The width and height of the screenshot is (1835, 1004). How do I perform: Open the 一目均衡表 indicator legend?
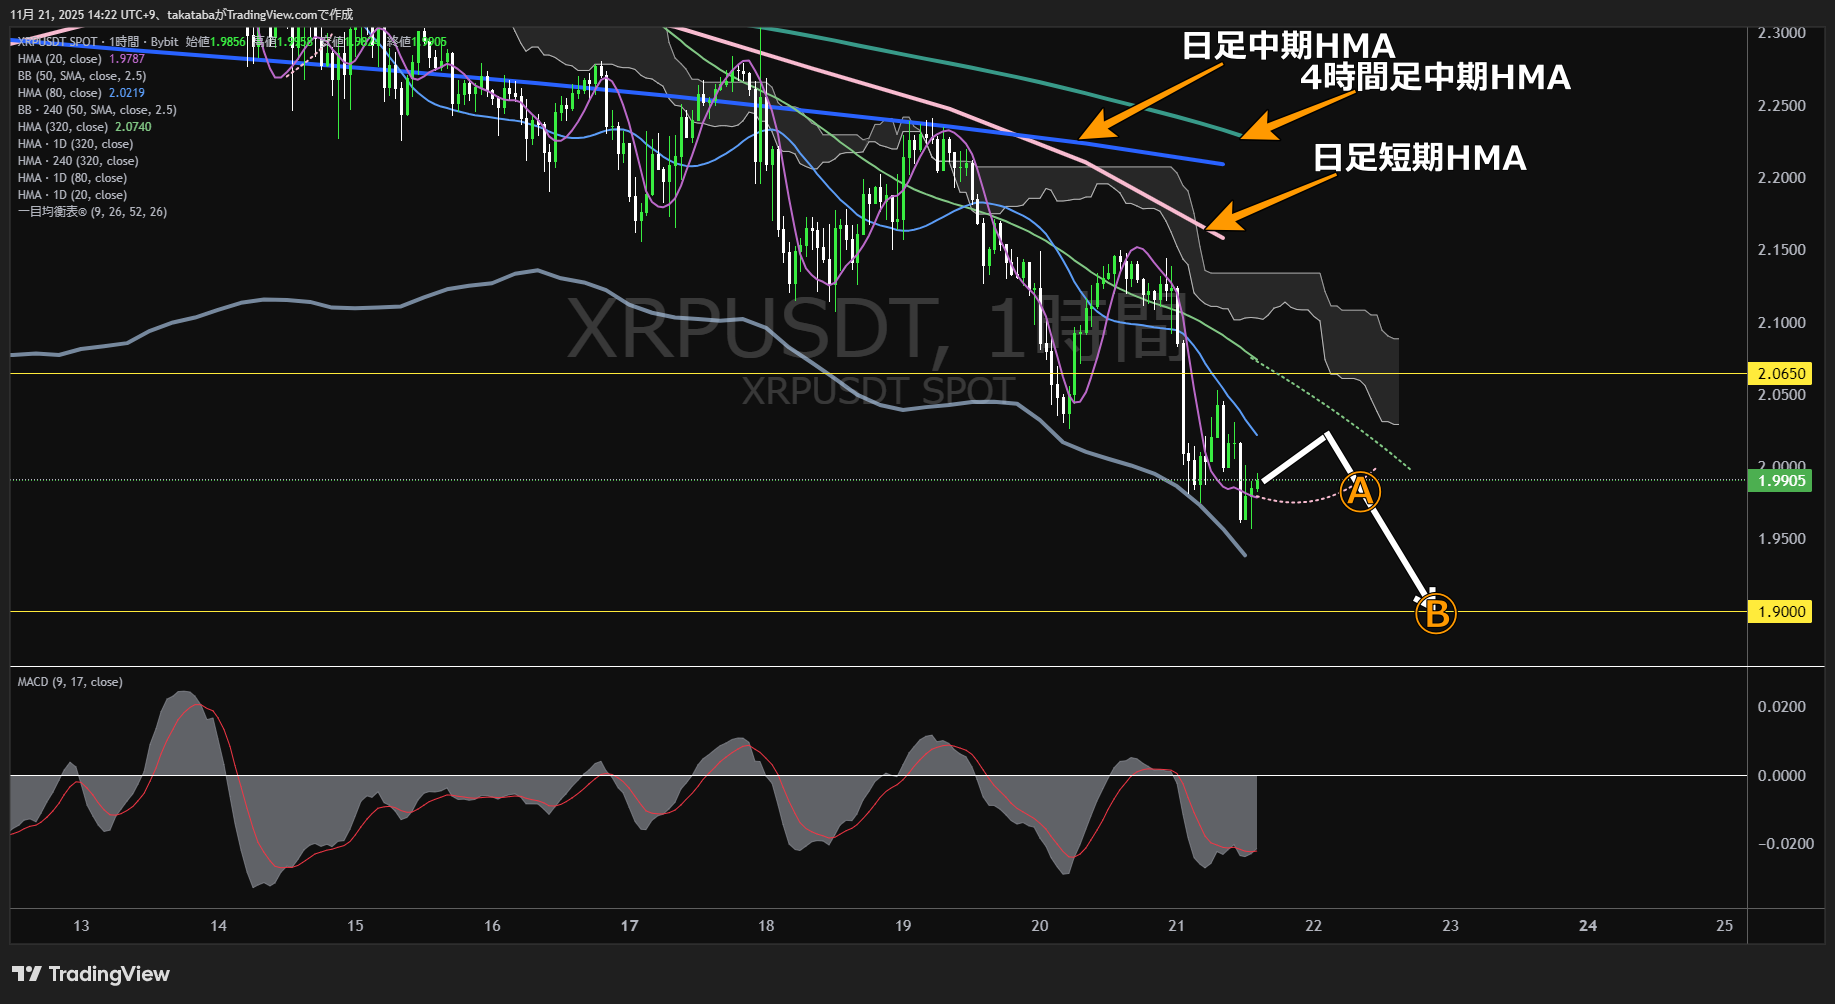click(x=92, y=212)
